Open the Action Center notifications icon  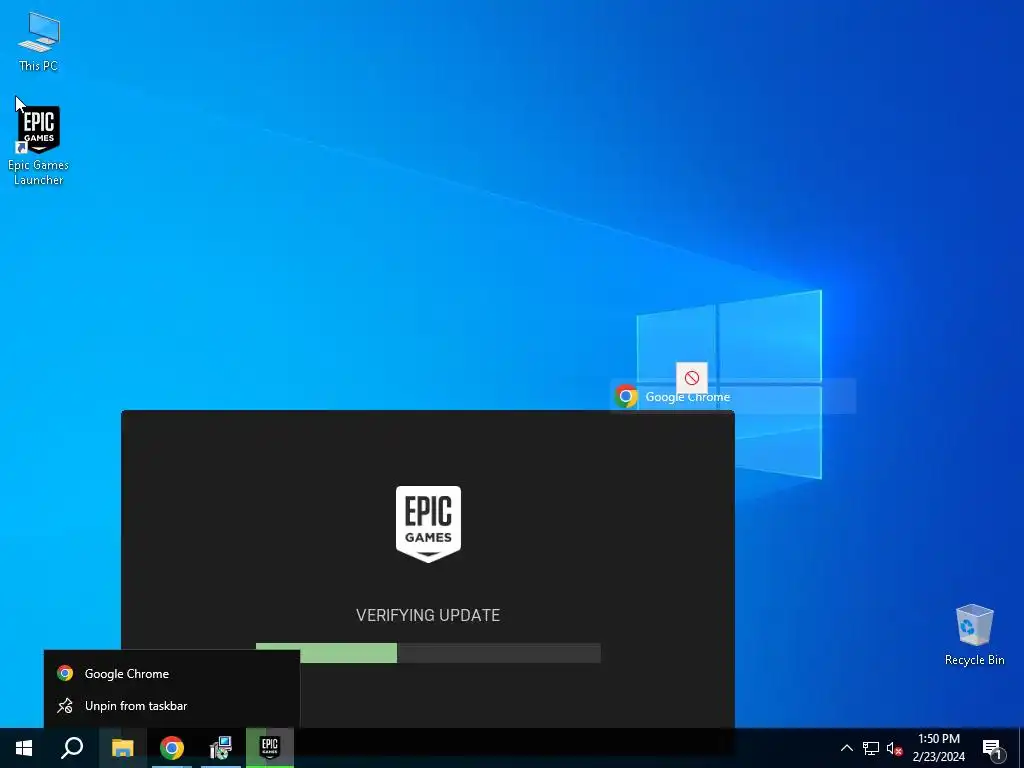click(x=992, y=749)
